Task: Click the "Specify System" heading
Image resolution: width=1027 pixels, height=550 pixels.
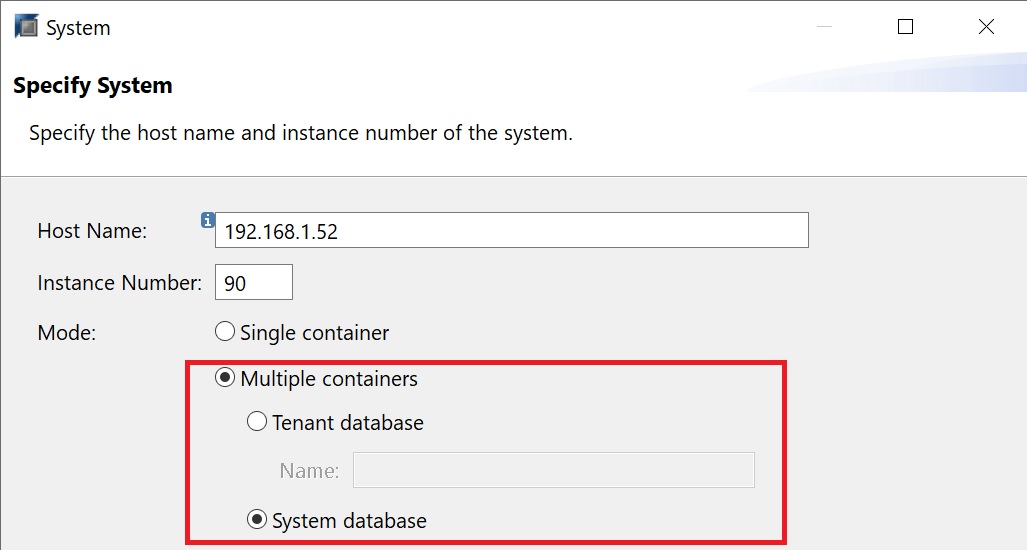Action: click(92, 86)
